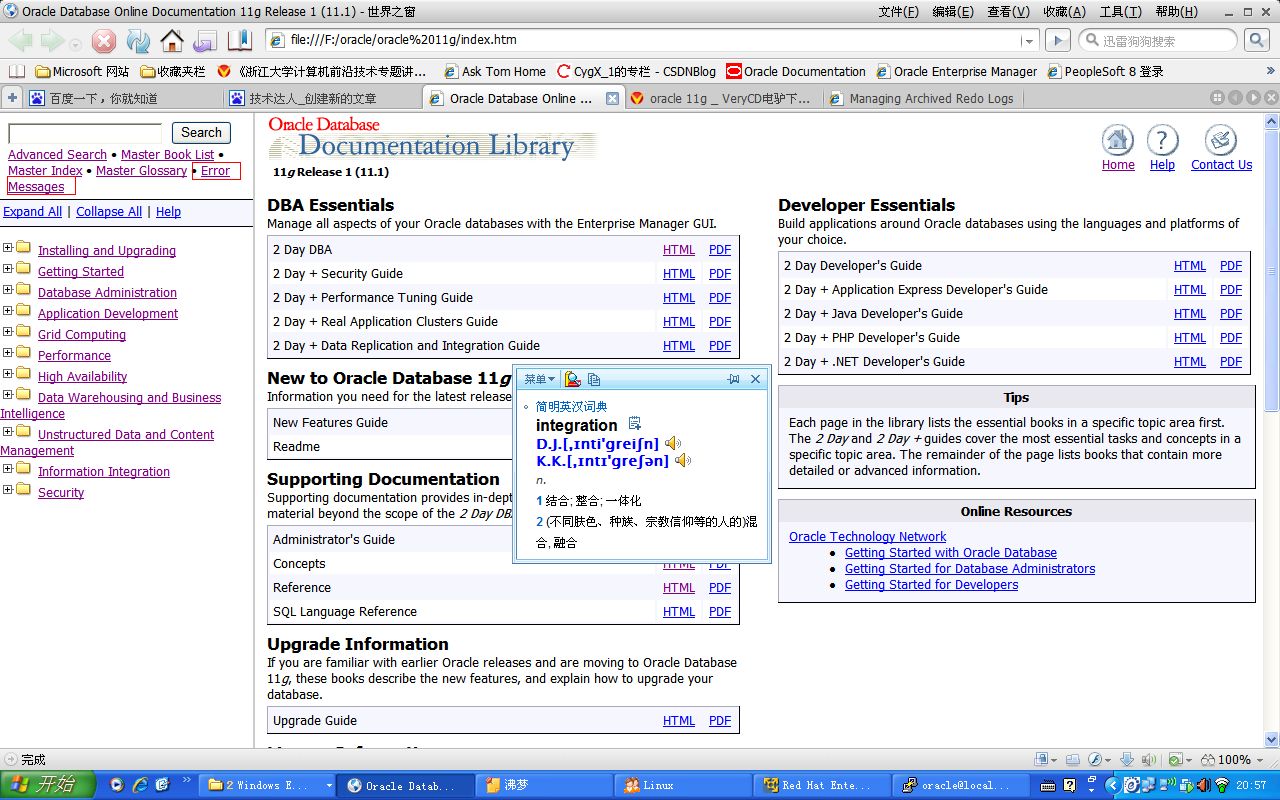Screen dimensions: 1280x800
Task: Click the browser address bar URL
Action: tap(650, 41)
